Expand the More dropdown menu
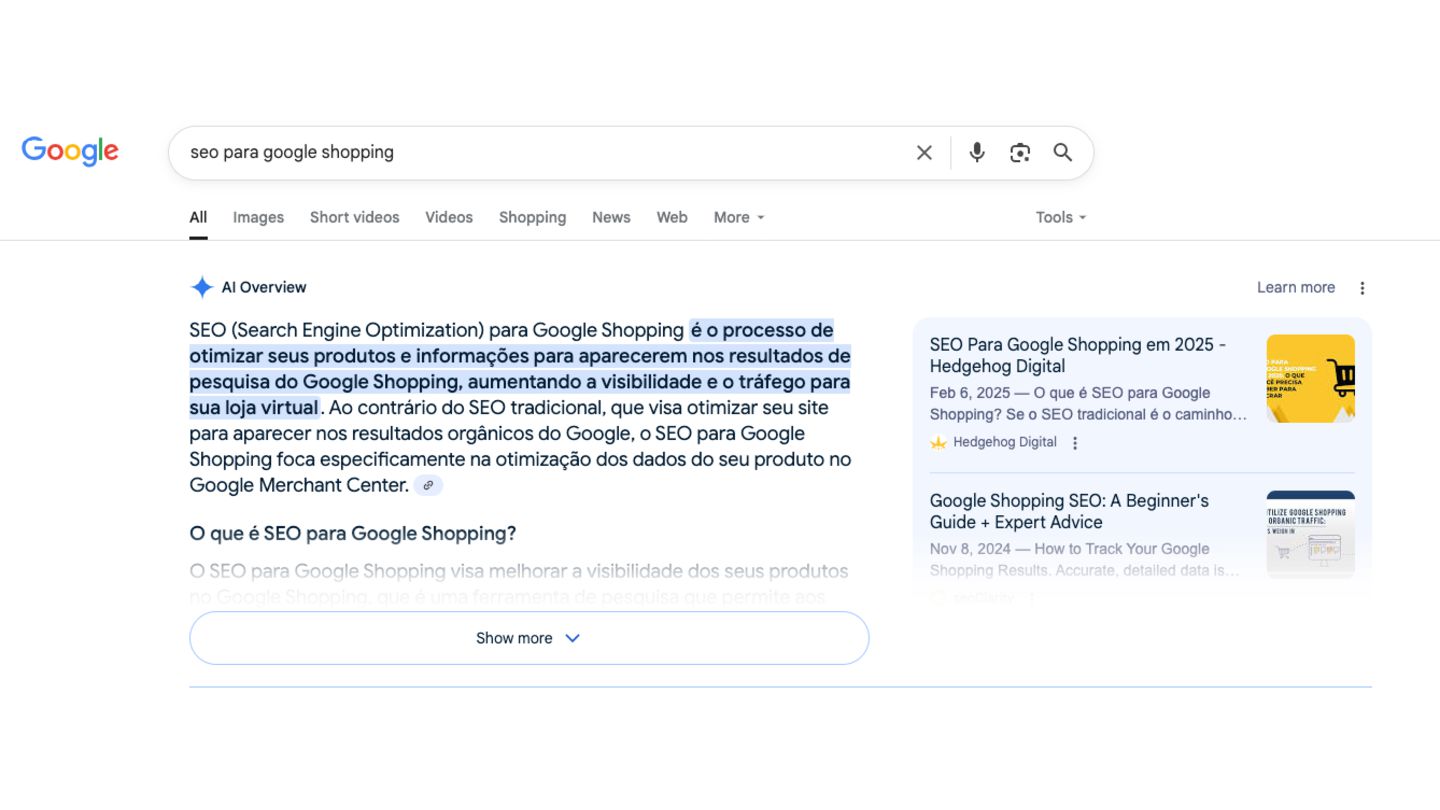 pos(739,217)
